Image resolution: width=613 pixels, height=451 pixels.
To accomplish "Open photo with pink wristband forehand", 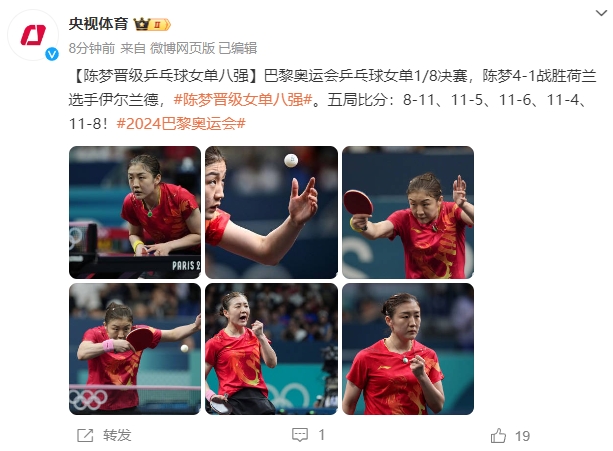I will click(x=135, y=349).
